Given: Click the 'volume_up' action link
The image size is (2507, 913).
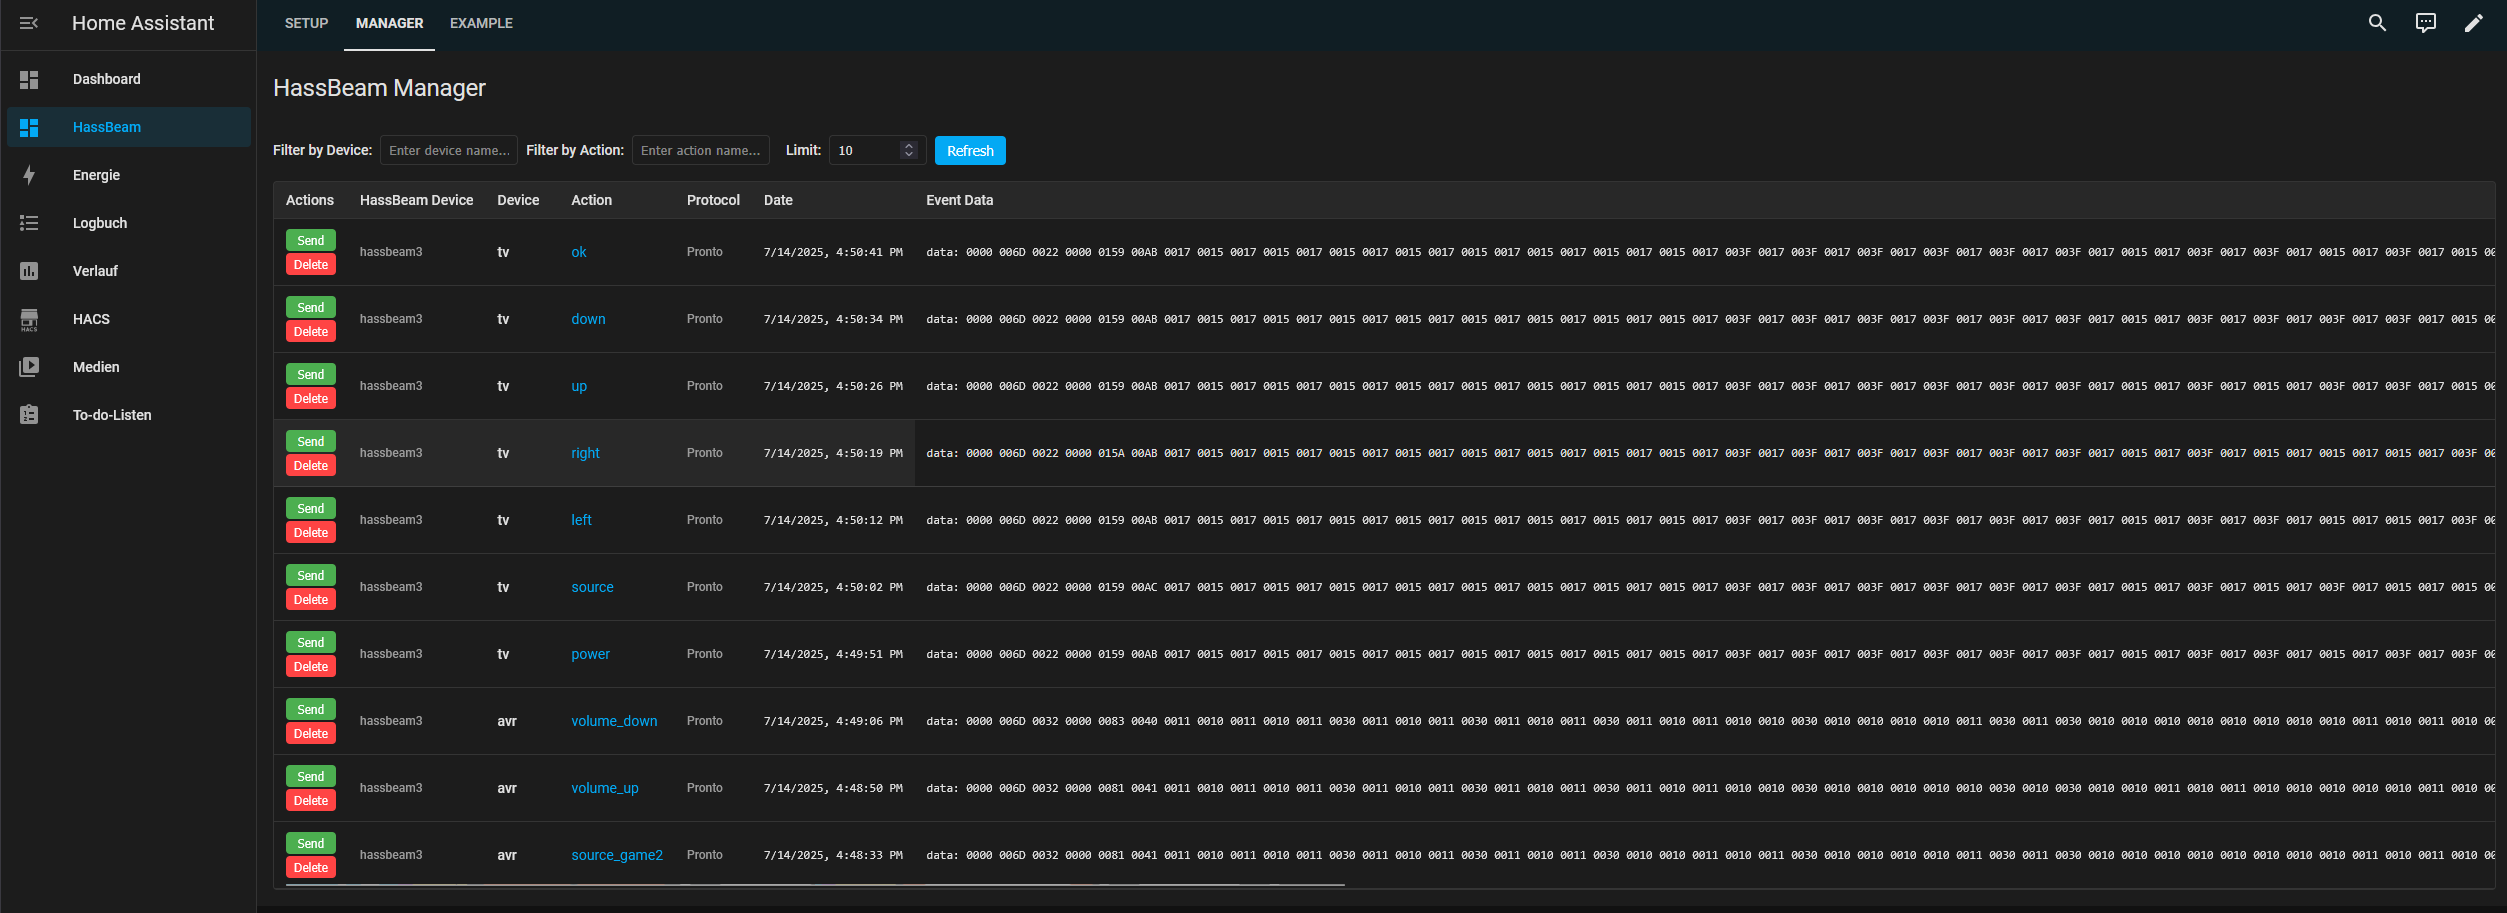Looking at the screenshot, I should 605,788.
